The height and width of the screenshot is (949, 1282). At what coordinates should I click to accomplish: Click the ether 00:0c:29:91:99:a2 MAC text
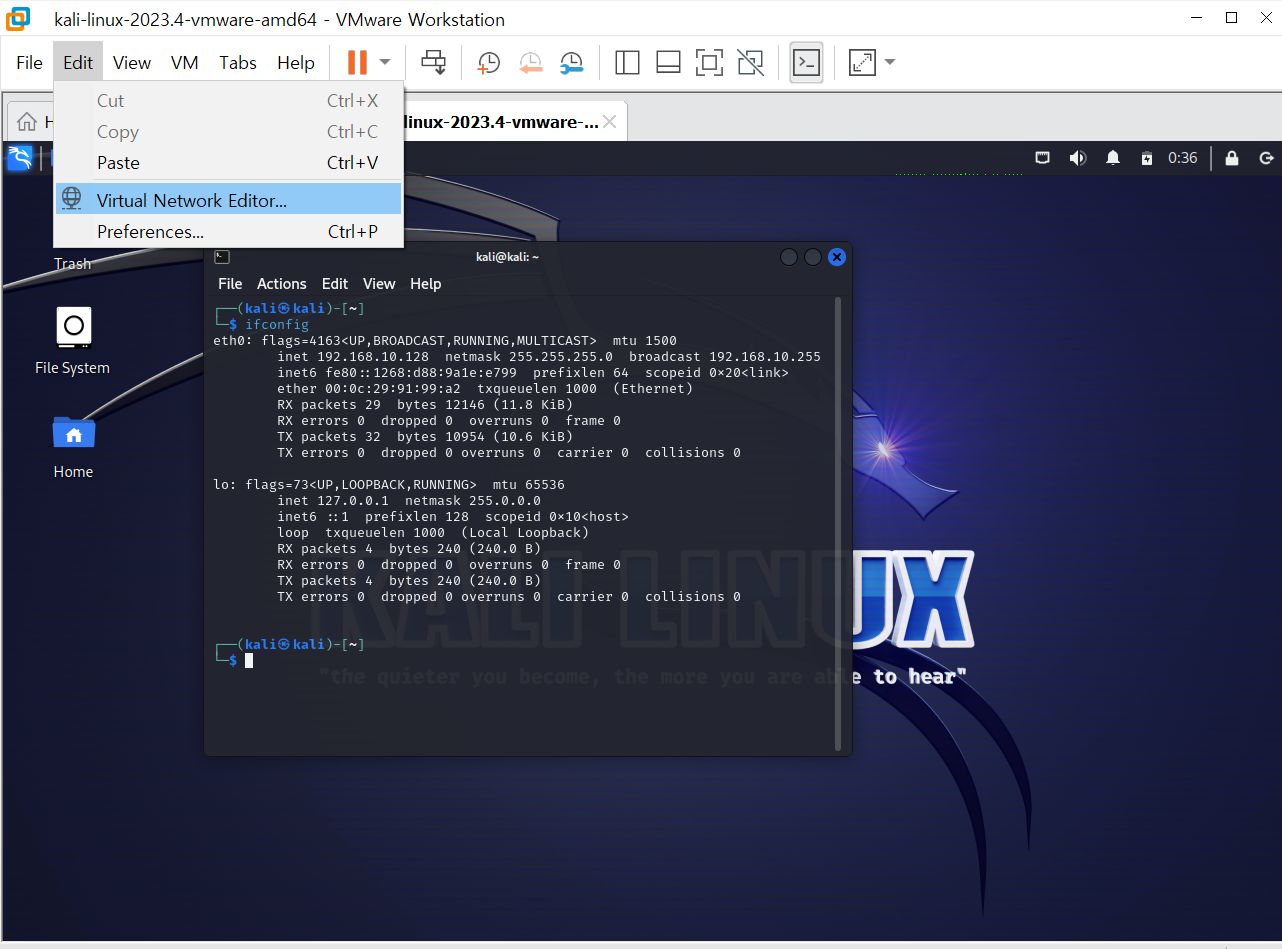[369, 389]
